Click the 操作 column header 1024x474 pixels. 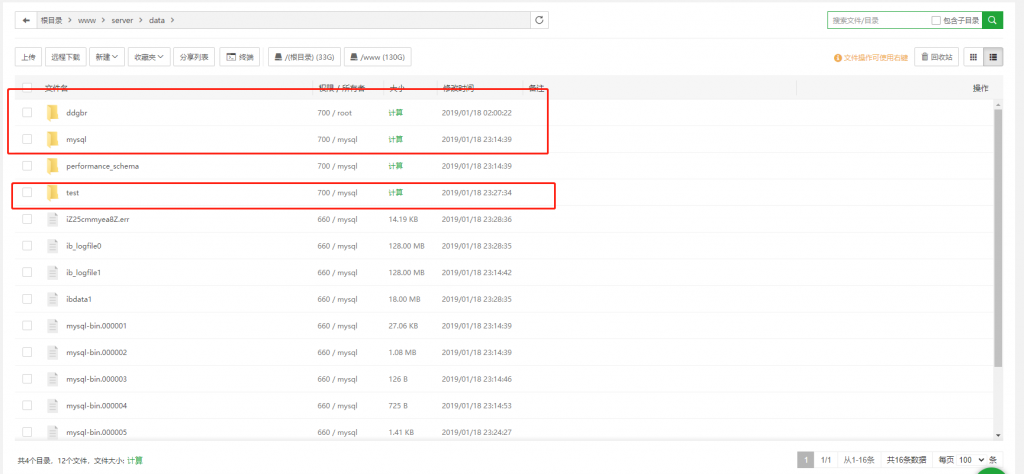980,88
